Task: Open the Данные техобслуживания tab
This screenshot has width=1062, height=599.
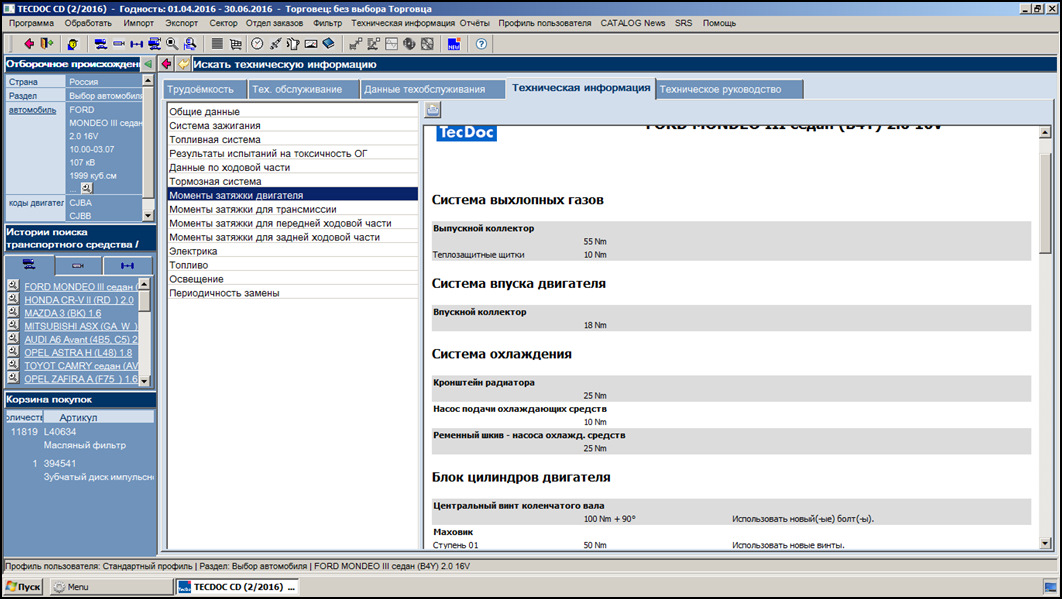Action: [x=432, y=89]
